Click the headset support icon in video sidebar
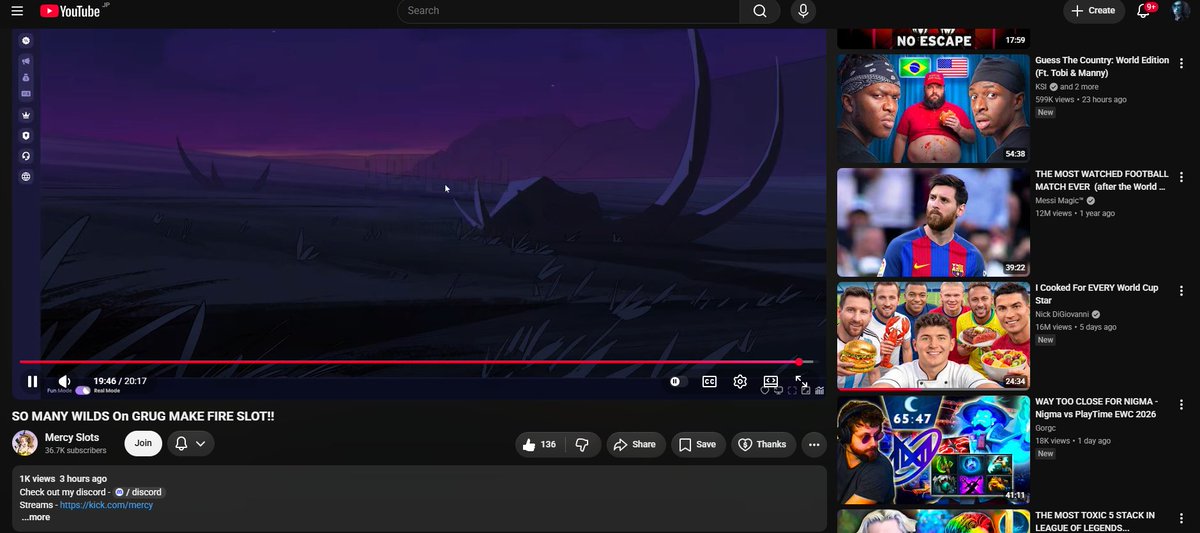The width and height of the screenshot is (1200, 533). [x=26, y=156]
